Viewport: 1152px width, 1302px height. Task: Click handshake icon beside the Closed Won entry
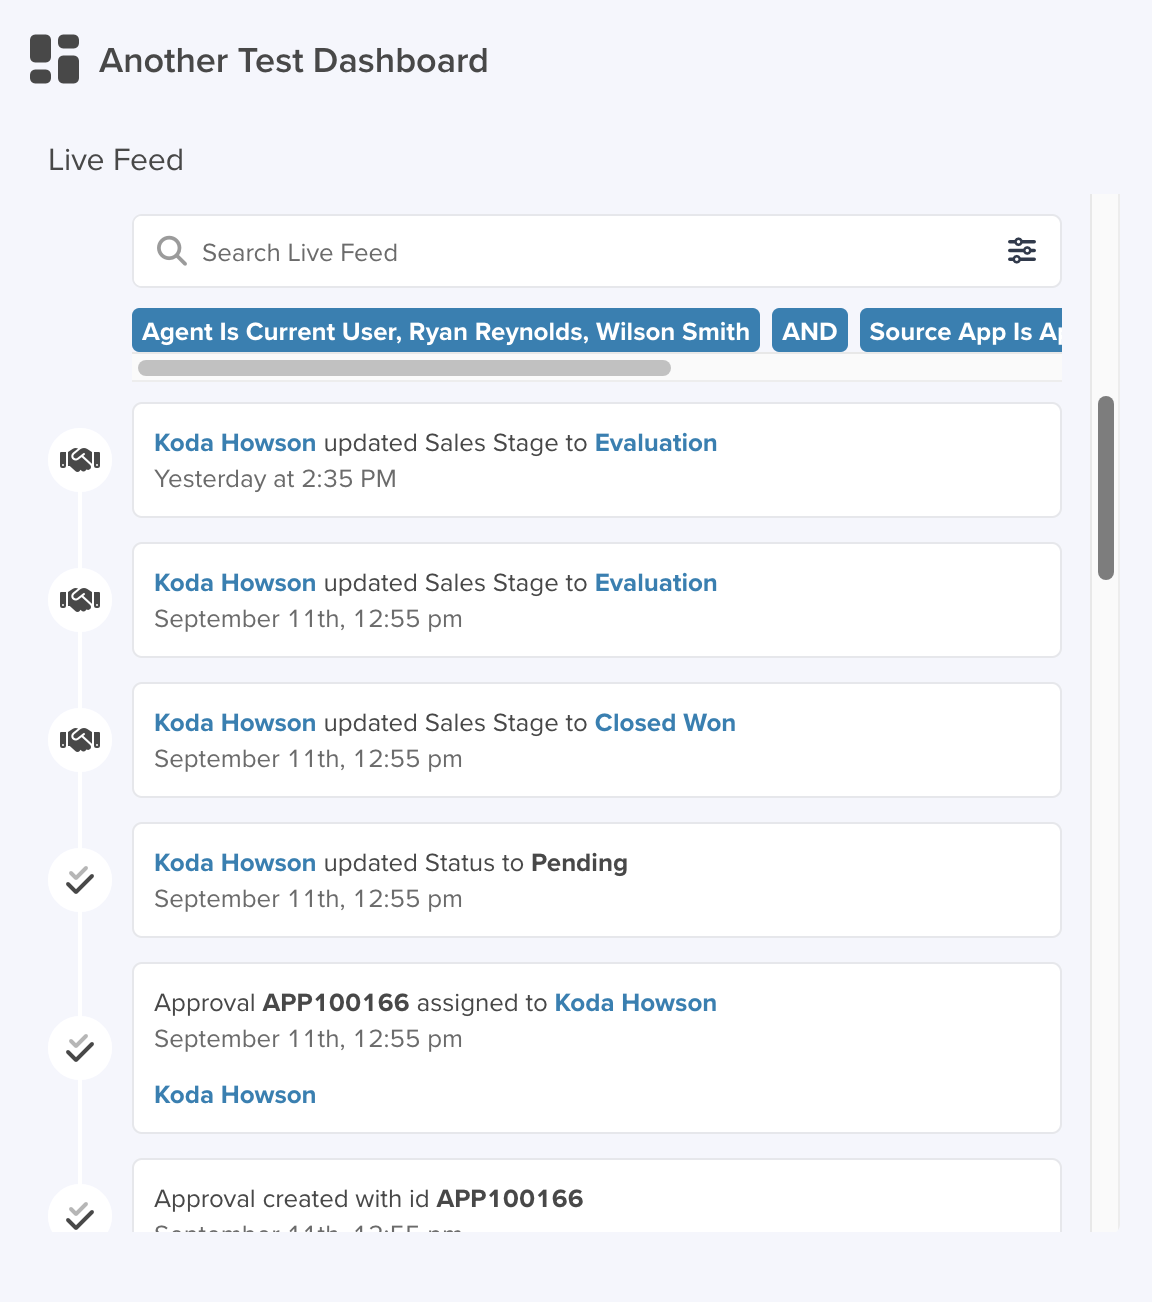(80, 740)
